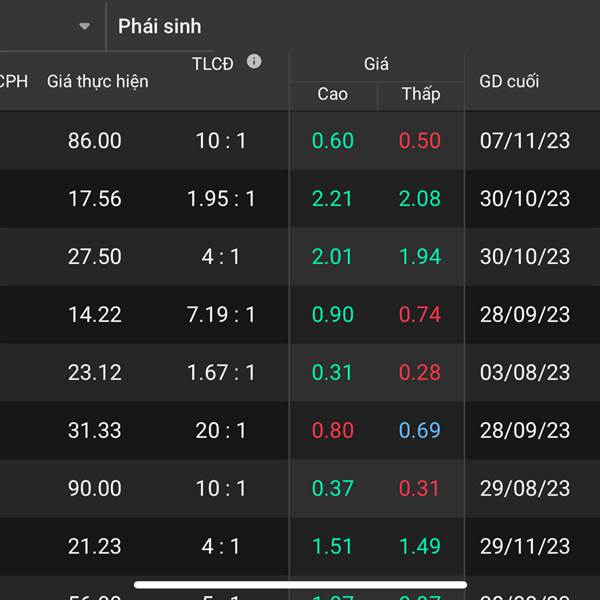The image size is (600, 600).
Task: Click red high price 0.80
Action: coord(332,431)
